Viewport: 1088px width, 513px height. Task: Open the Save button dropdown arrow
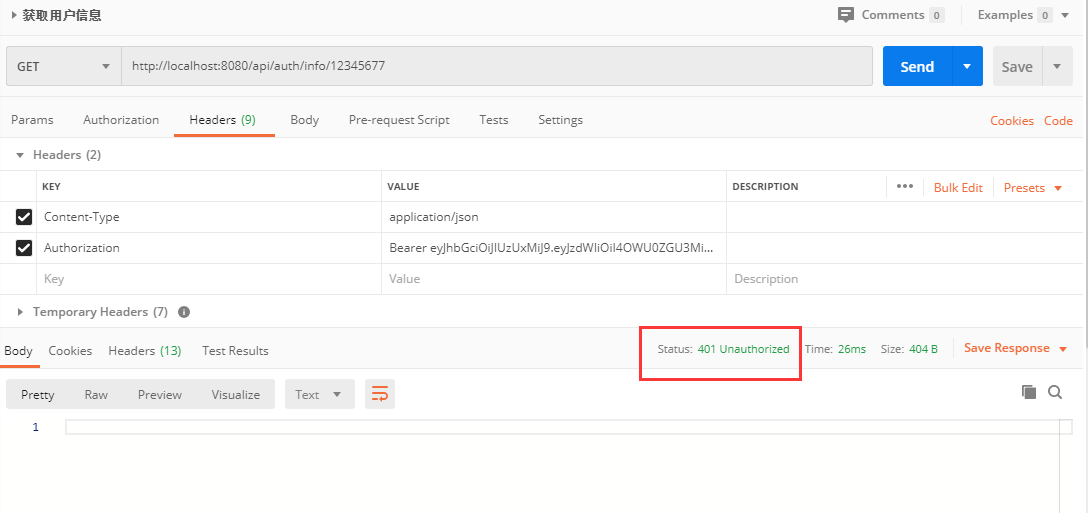click(x=1057, y=67)
